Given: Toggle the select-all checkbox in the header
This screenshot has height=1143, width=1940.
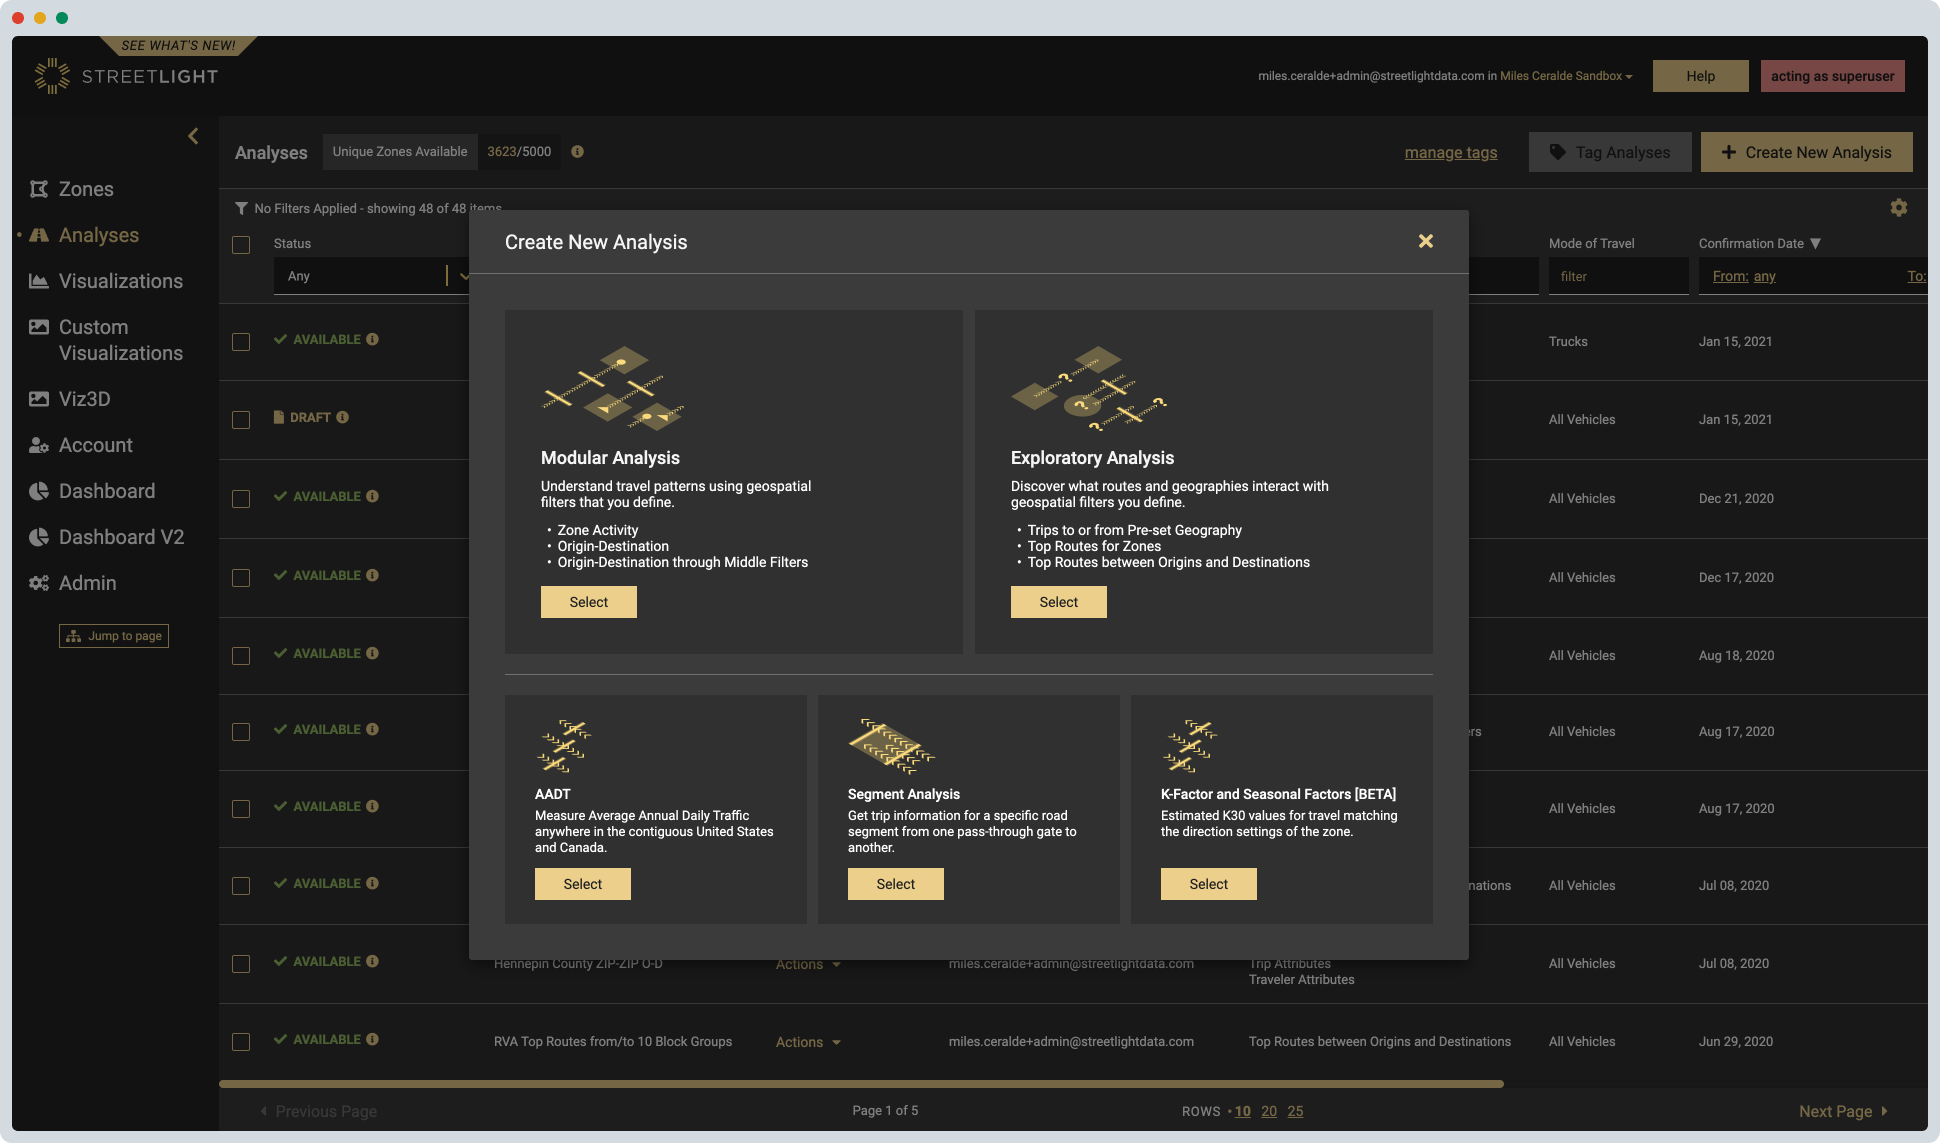Looking at the screenshot, I should [x=241, y=245].
